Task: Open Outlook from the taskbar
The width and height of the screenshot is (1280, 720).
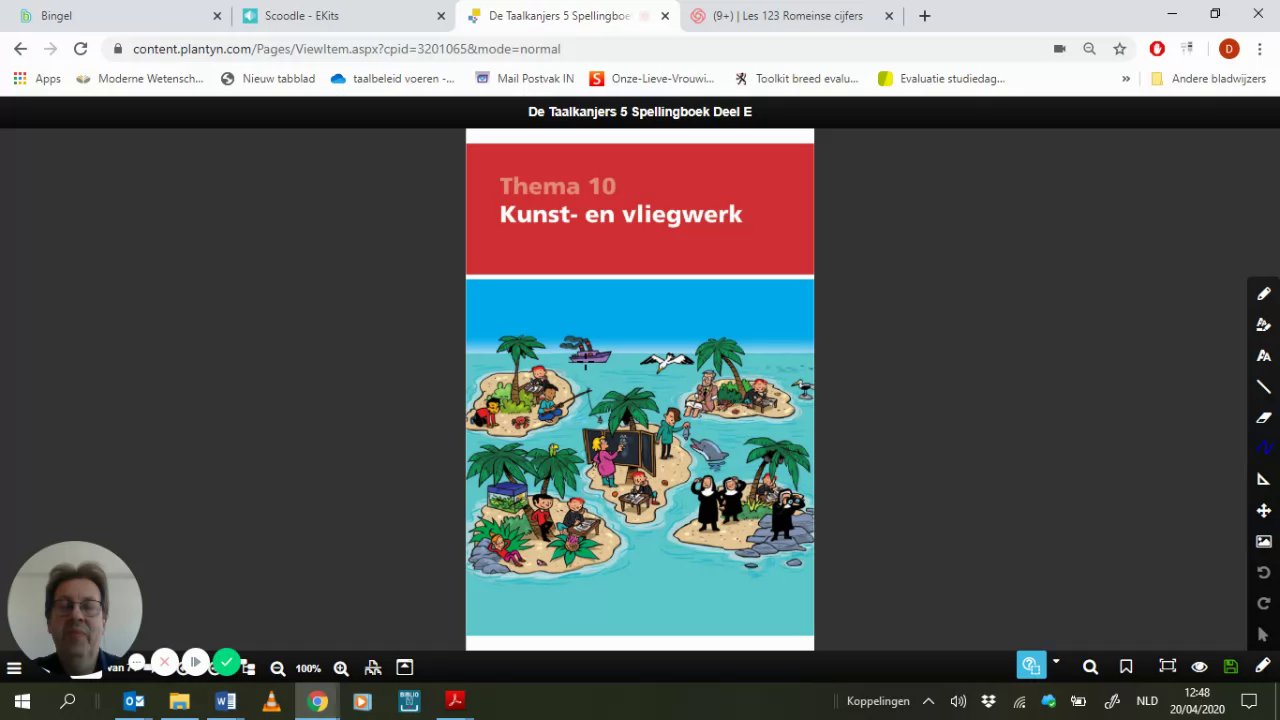Action: point(133,701)
